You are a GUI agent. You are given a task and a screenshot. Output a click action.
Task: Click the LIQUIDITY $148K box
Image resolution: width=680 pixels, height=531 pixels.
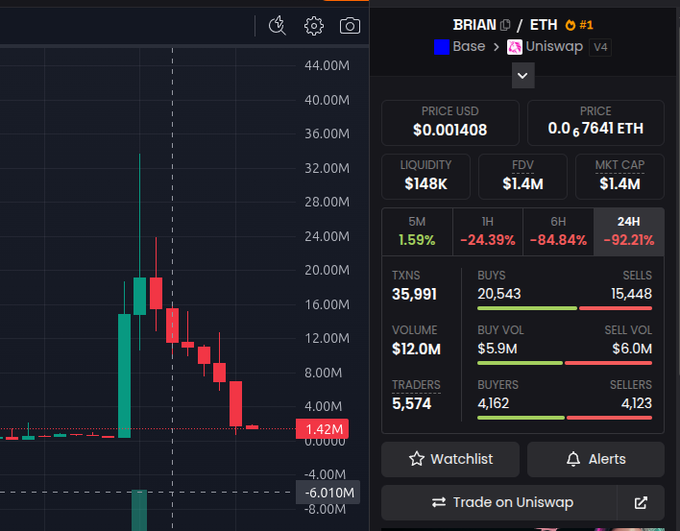(426, 177)
